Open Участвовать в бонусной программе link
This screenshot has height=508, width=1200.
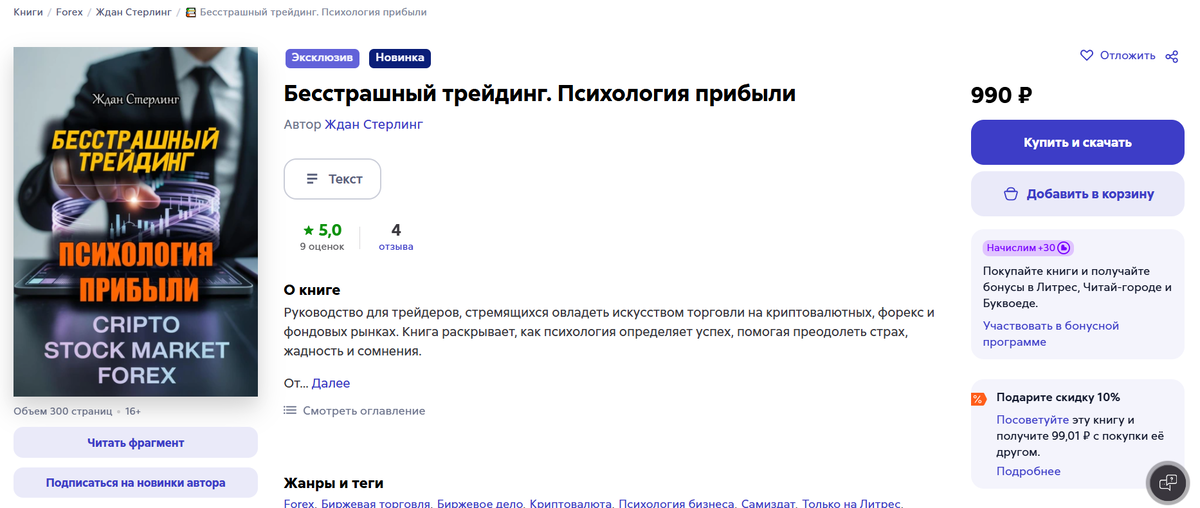1051,334
